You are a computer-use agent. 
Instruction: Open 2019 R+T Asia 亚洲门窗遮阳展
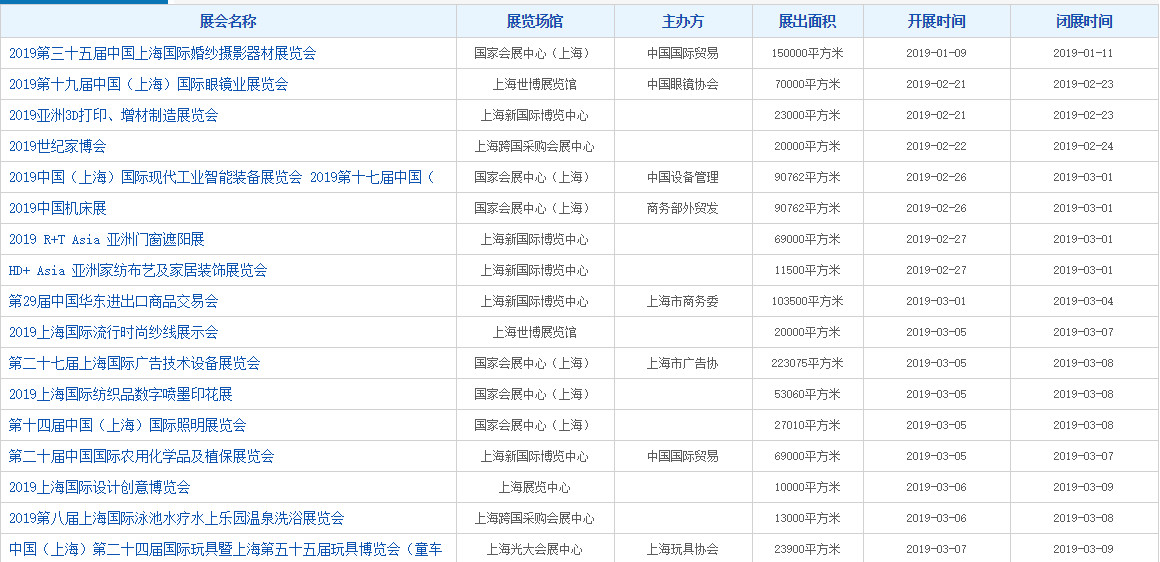106,240
